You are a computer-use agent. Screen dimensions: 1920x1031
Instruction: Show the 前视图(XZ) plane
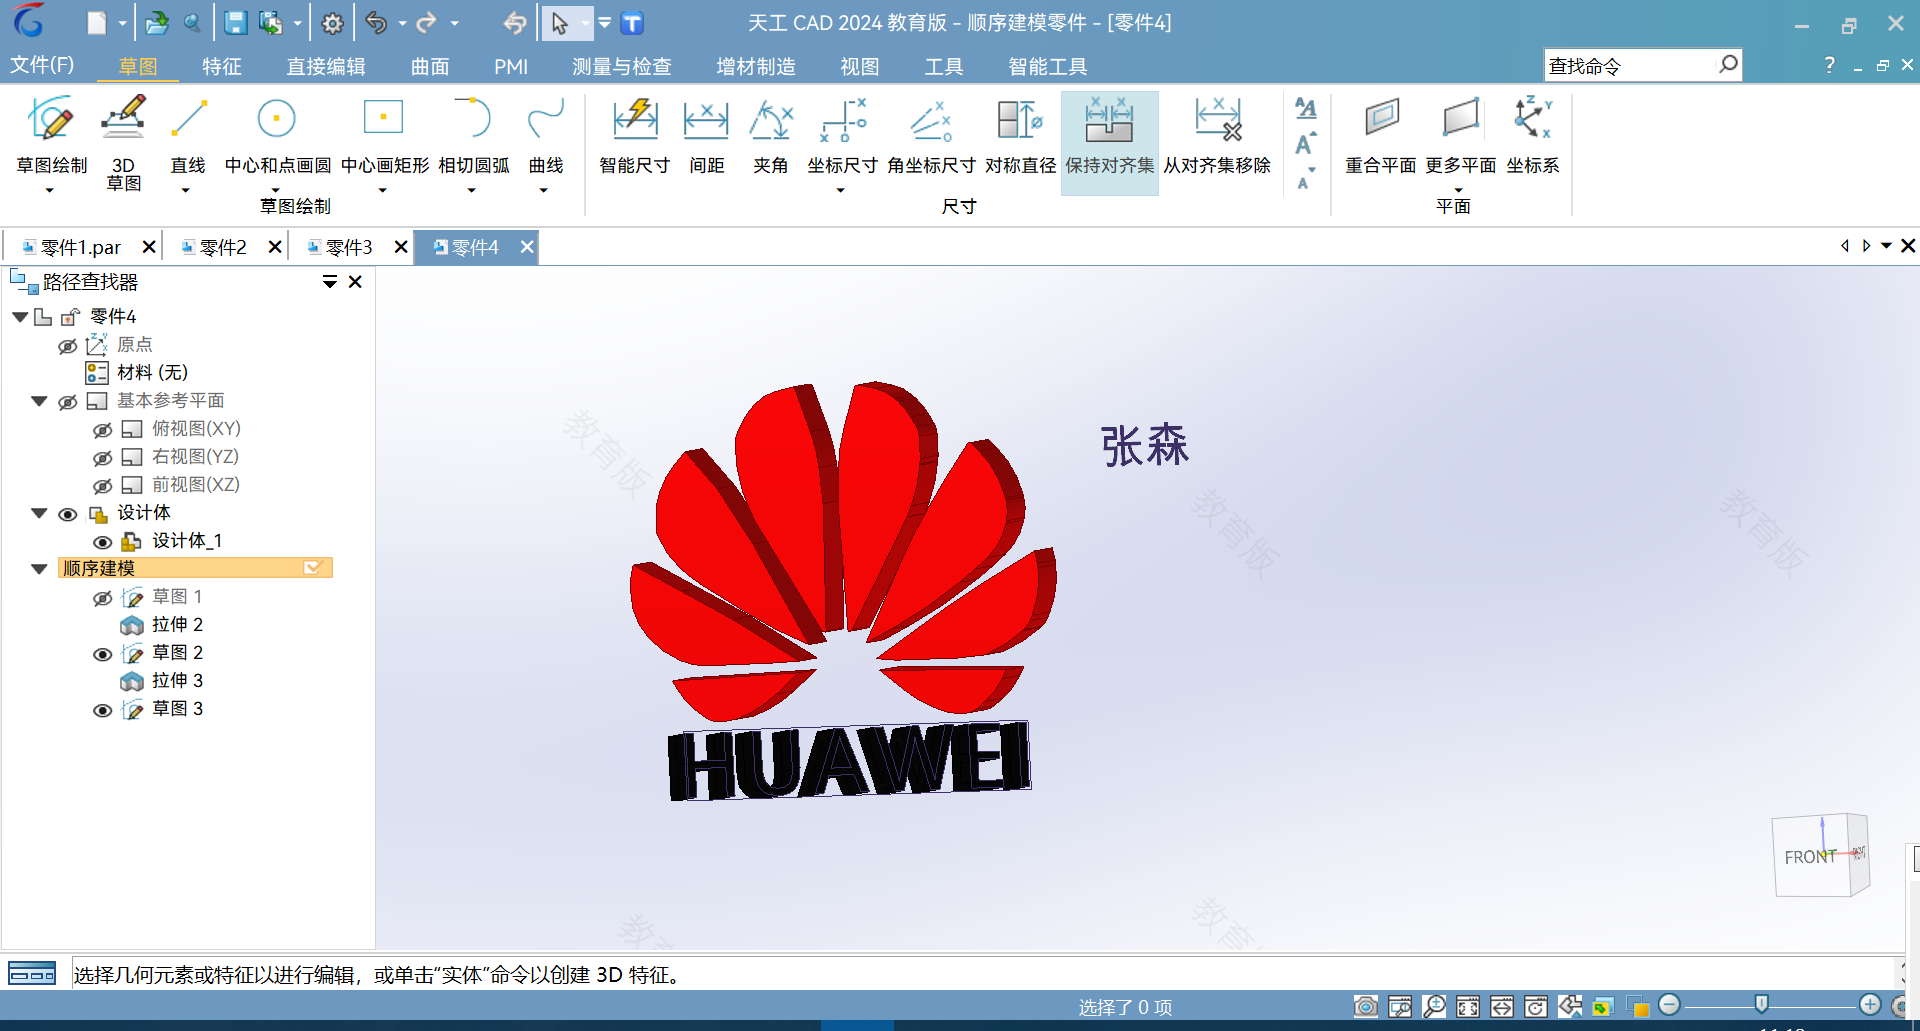click(x=102, y=486)
